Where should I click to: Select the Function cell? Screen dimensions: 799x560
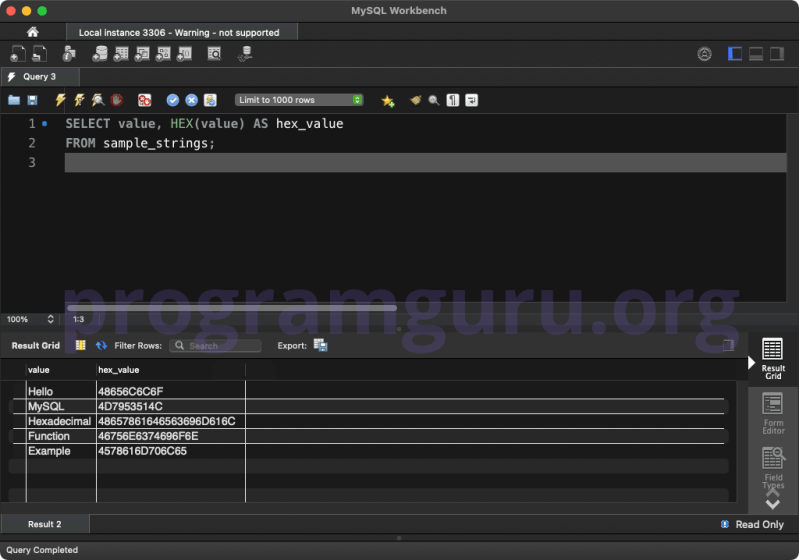[61, 436]
